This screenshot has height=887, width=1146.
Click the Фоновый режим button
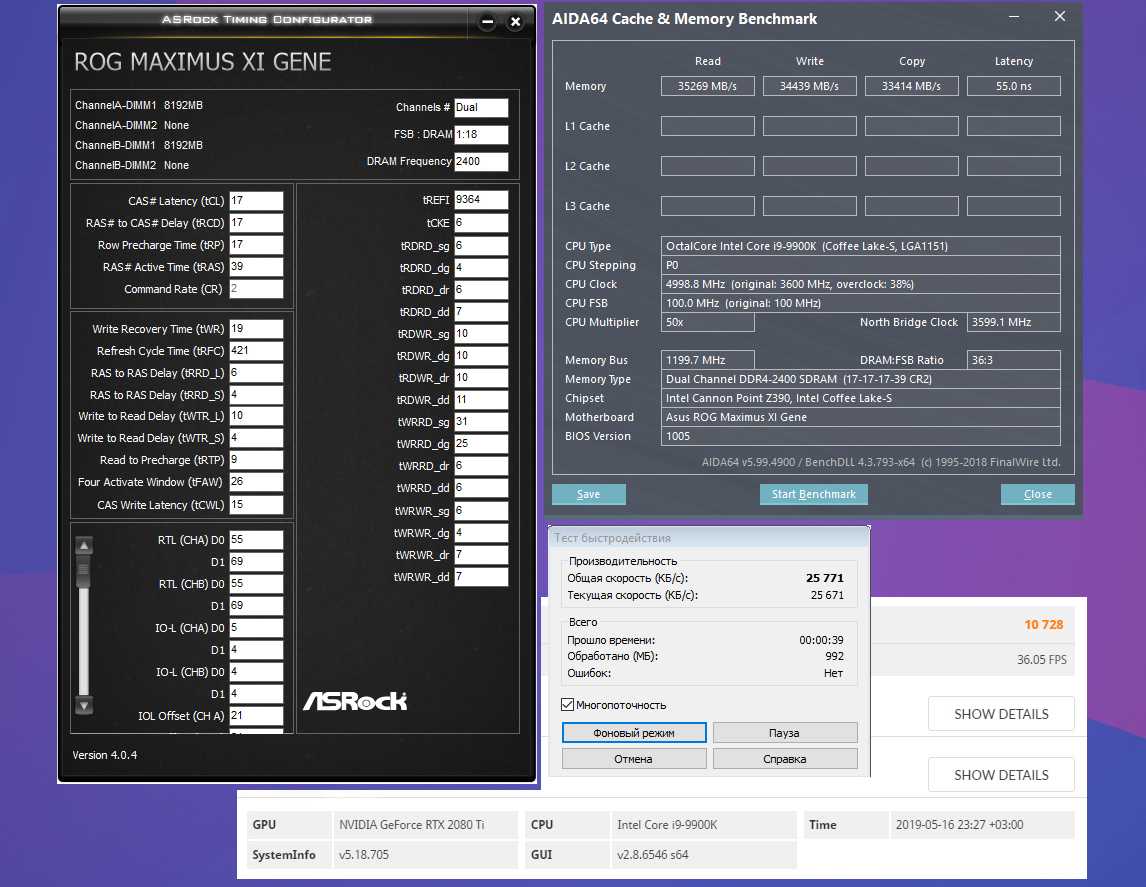click(634, 733)
